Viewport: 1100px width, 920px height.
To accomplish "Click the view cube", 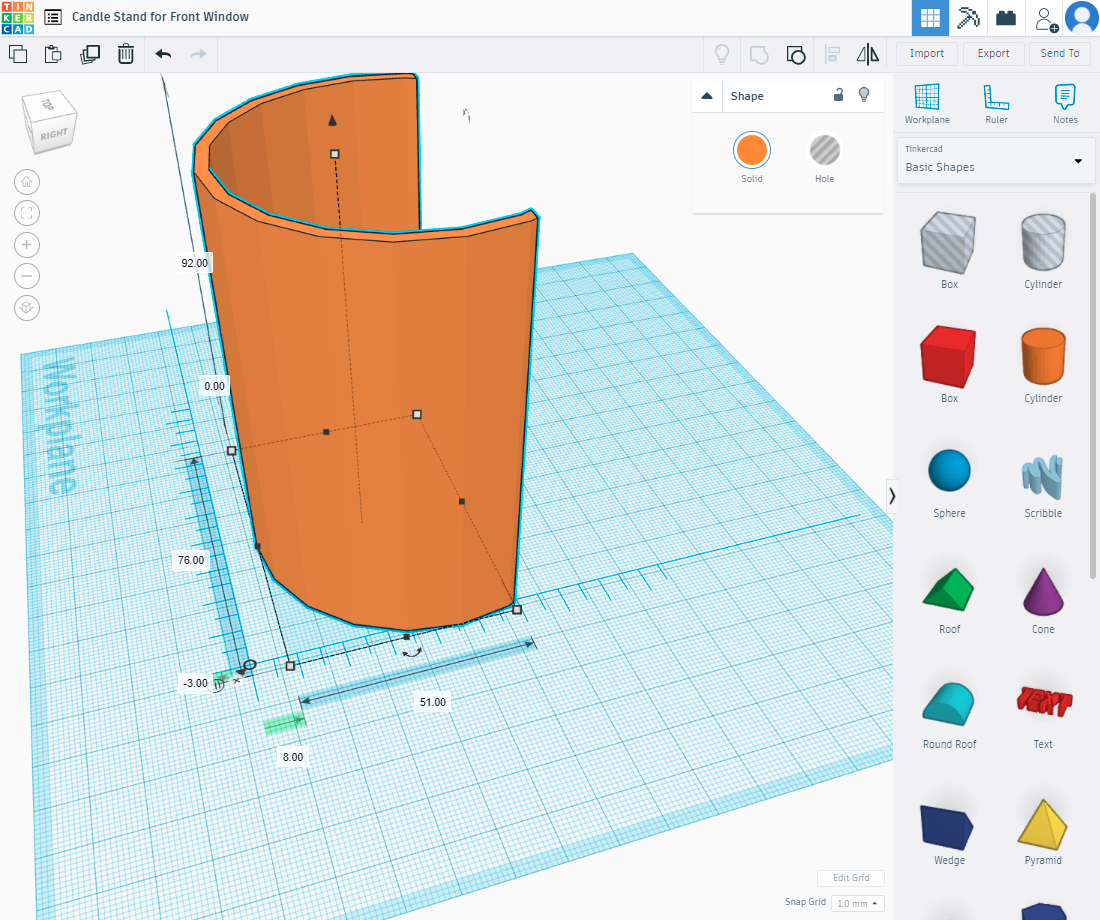I will 51,122.
